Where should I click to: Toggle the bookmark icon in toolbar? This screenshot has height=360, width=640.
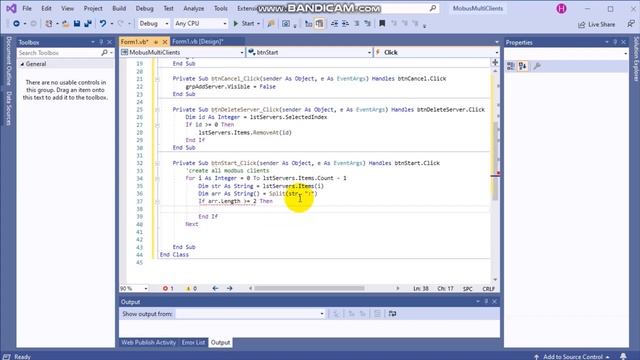point(382,24)
